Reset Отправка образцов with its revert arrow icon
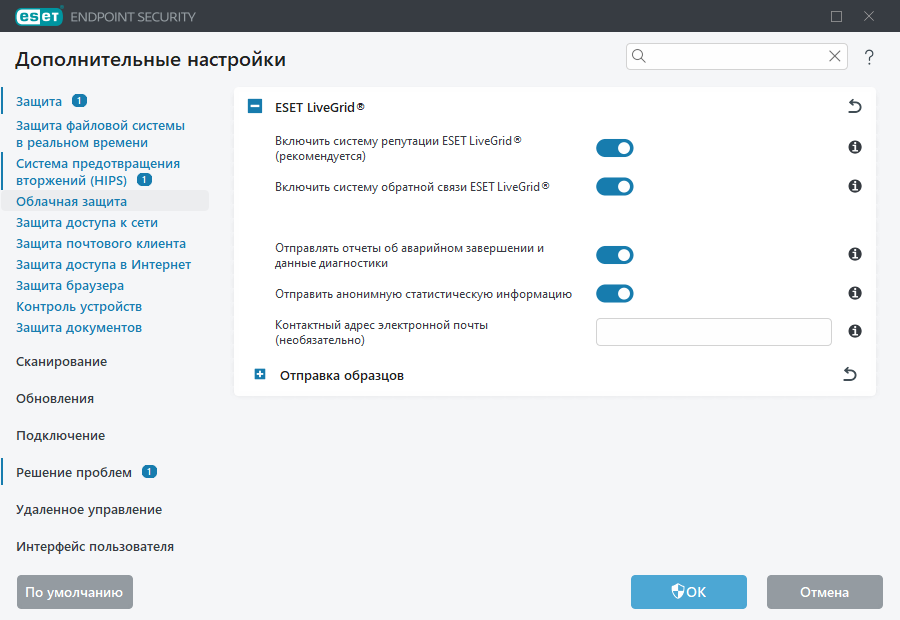This screenshot has width=900, height=620. [x=849, y=373]
